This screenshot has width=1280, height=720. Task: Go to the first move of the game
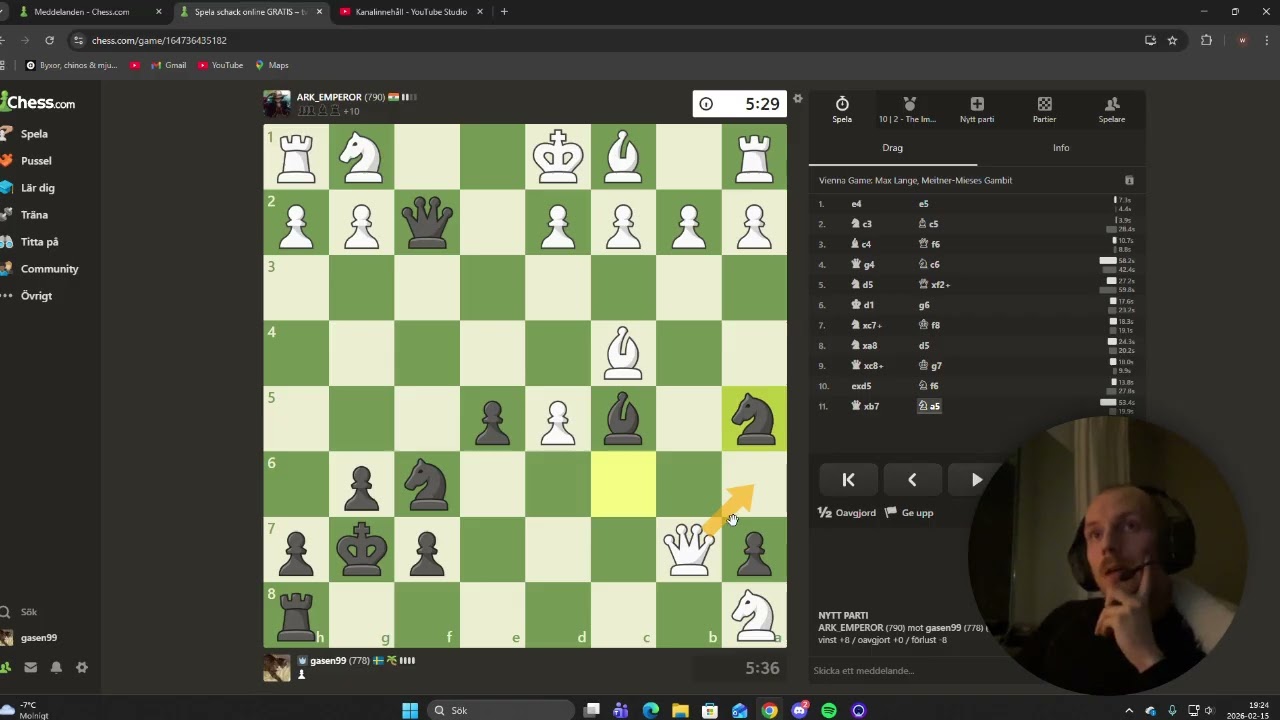pyautogui.click(x=848, y=480)
